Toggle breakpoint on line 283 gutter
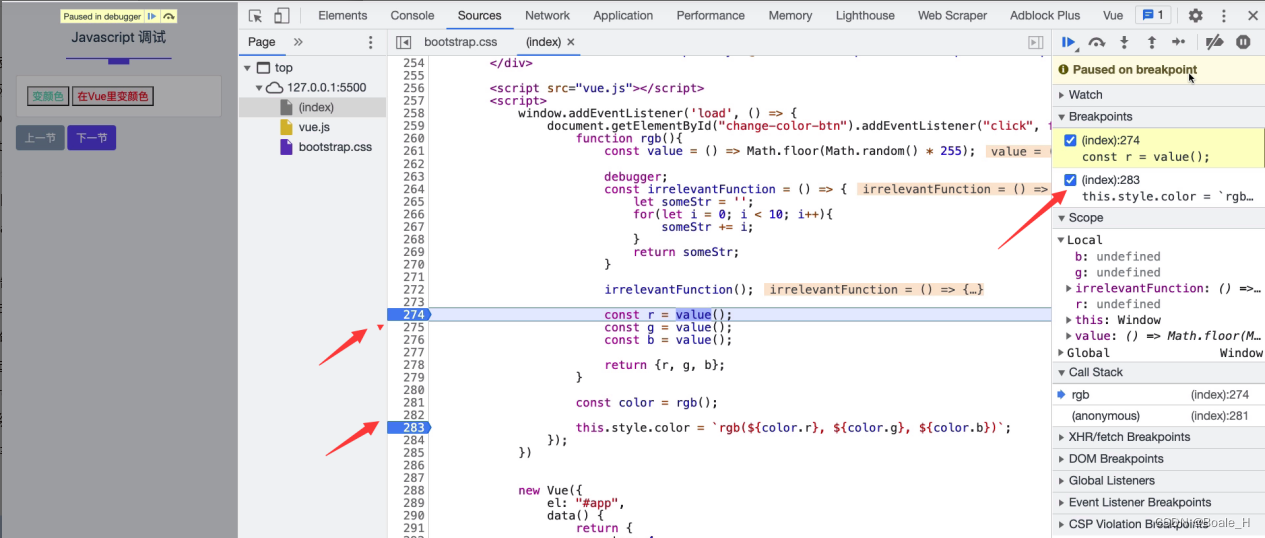The height and width of the screenshot is (538, 1265). (x=411, y=427)
